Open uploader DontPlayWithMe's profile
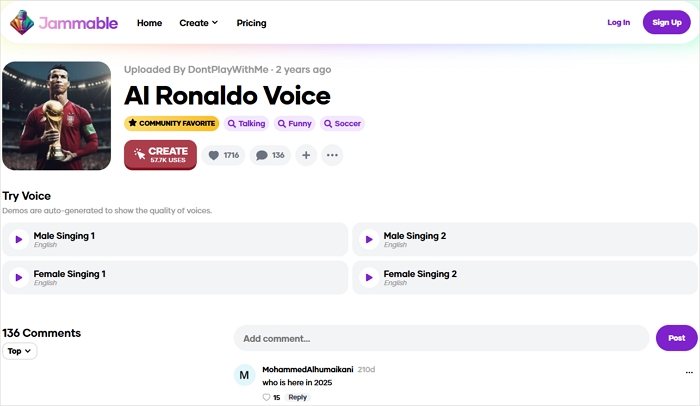This screenshot has height=406, width=700. tap(228, 70)
